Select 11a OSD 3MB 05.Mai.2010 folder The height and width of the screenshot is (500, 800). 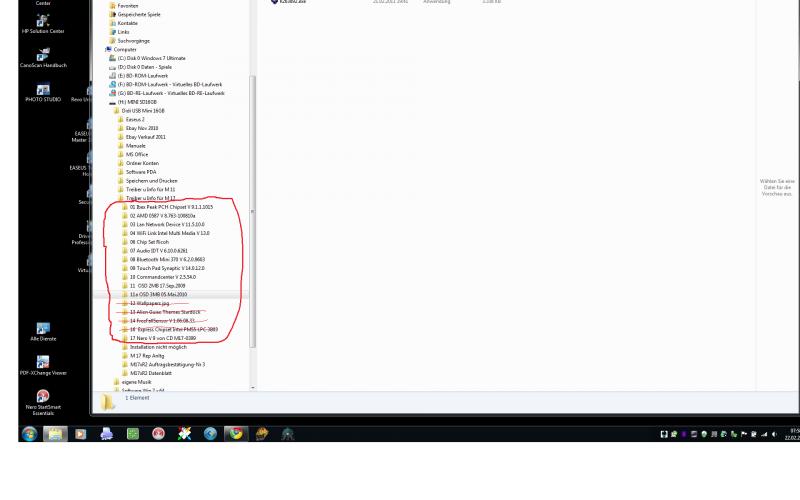point(155,294)
